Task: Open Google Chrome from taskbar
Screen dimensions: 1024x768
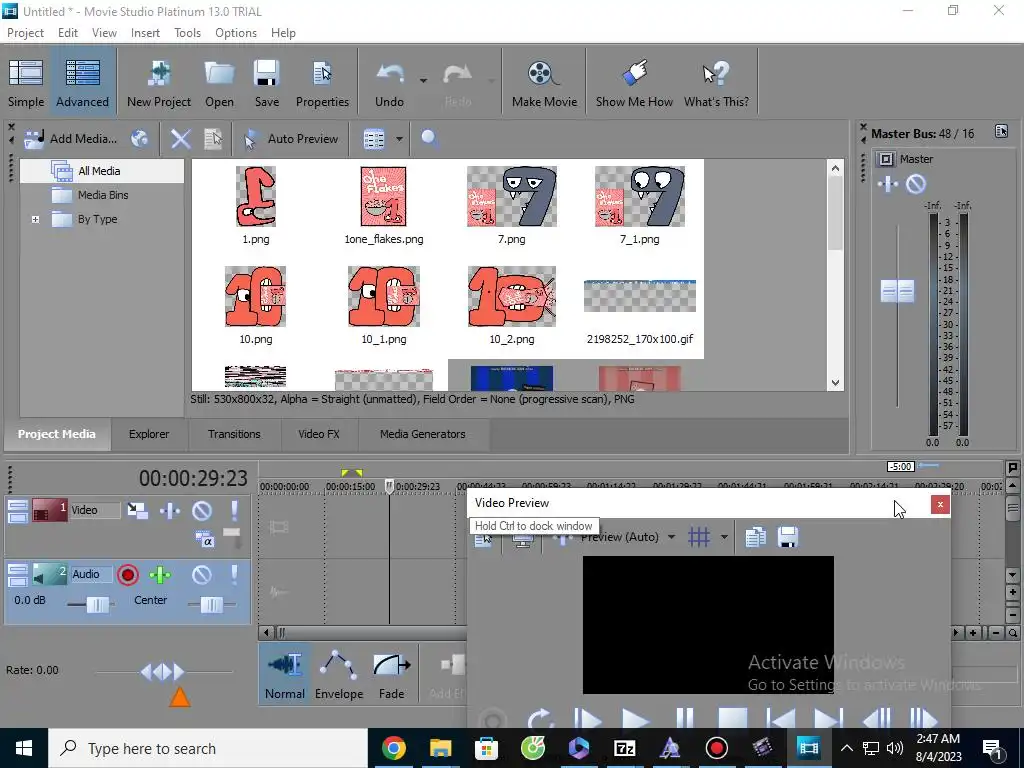Action: (x=394, y=748)
